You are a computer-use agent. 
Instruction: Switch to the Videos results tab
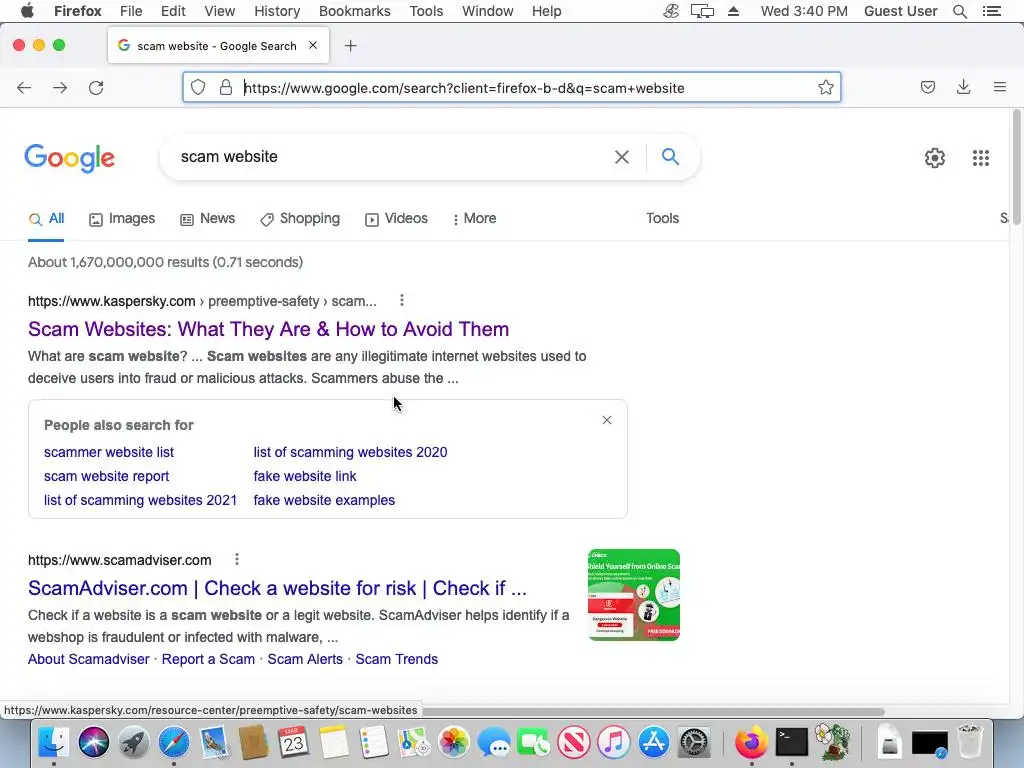point(396,219)
